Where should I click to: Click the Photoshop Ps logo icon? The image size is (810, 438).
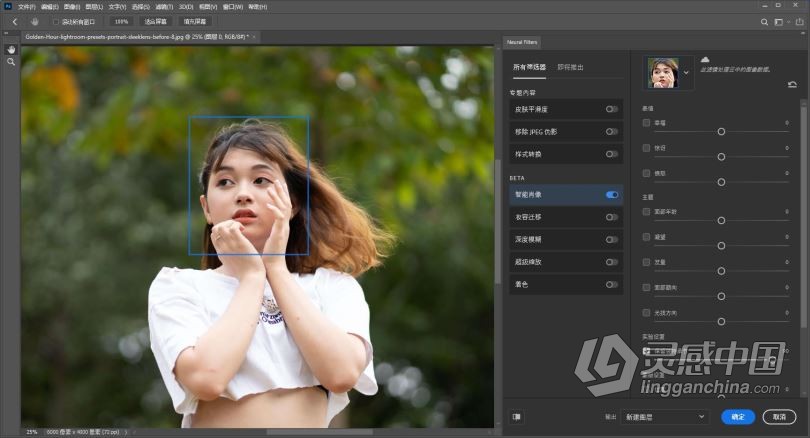point(8,7)
